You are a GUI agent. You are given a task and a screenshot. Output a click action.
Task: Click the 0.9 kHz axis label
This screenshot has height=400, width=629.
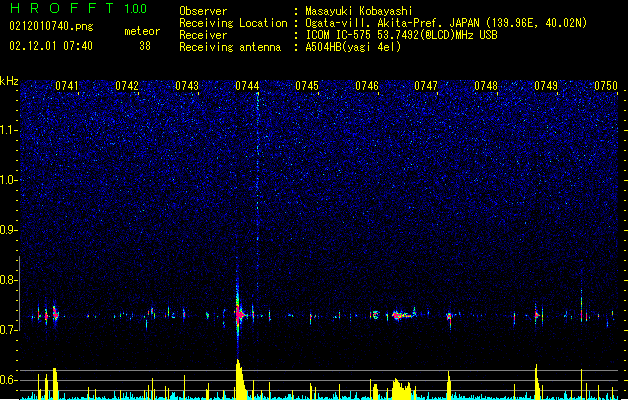[8, 230]
